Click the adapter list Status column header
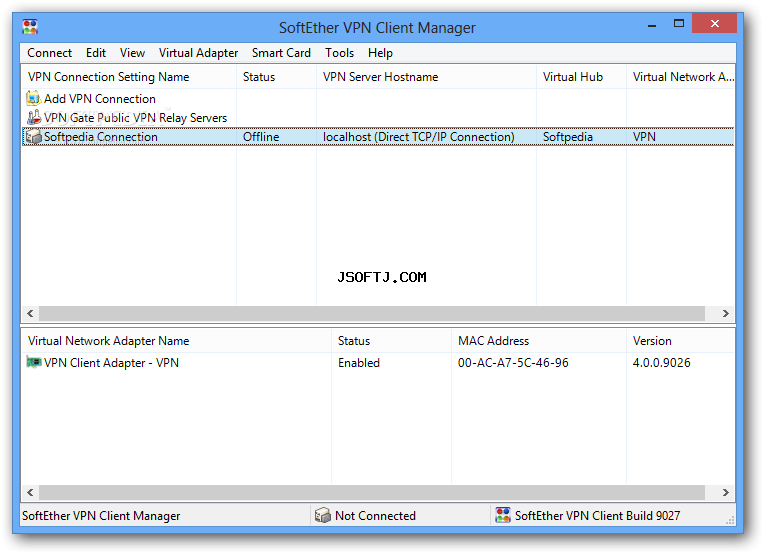764x554 pixels. pos(391,341)
